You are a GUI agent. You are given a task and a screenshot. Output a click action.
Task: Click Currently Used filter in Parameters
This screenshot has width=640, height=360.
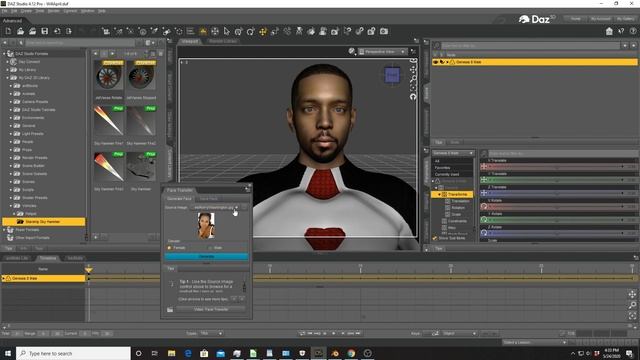[x=447, y=174]
